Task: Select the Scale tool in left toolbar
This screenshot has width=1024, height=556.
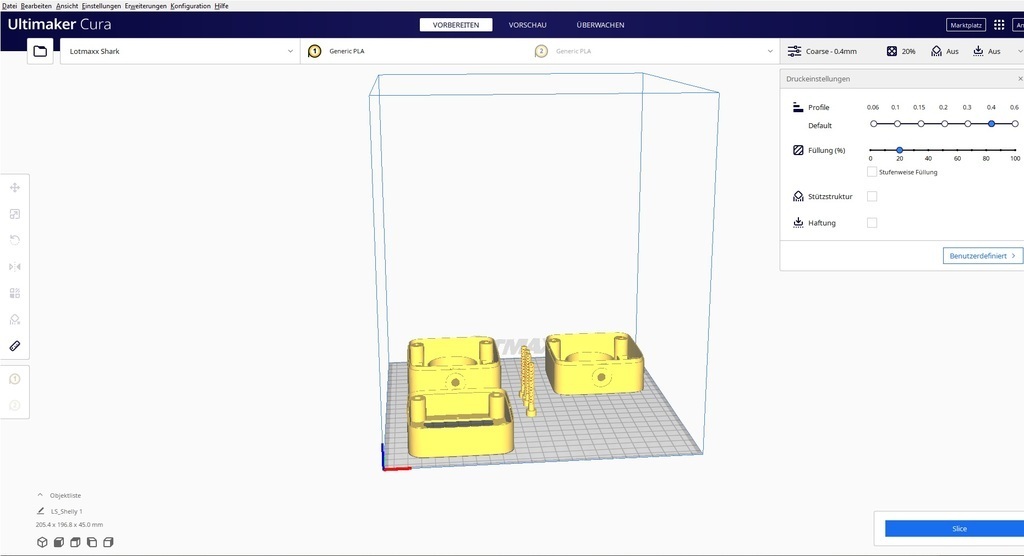Action: click(15, 214)
